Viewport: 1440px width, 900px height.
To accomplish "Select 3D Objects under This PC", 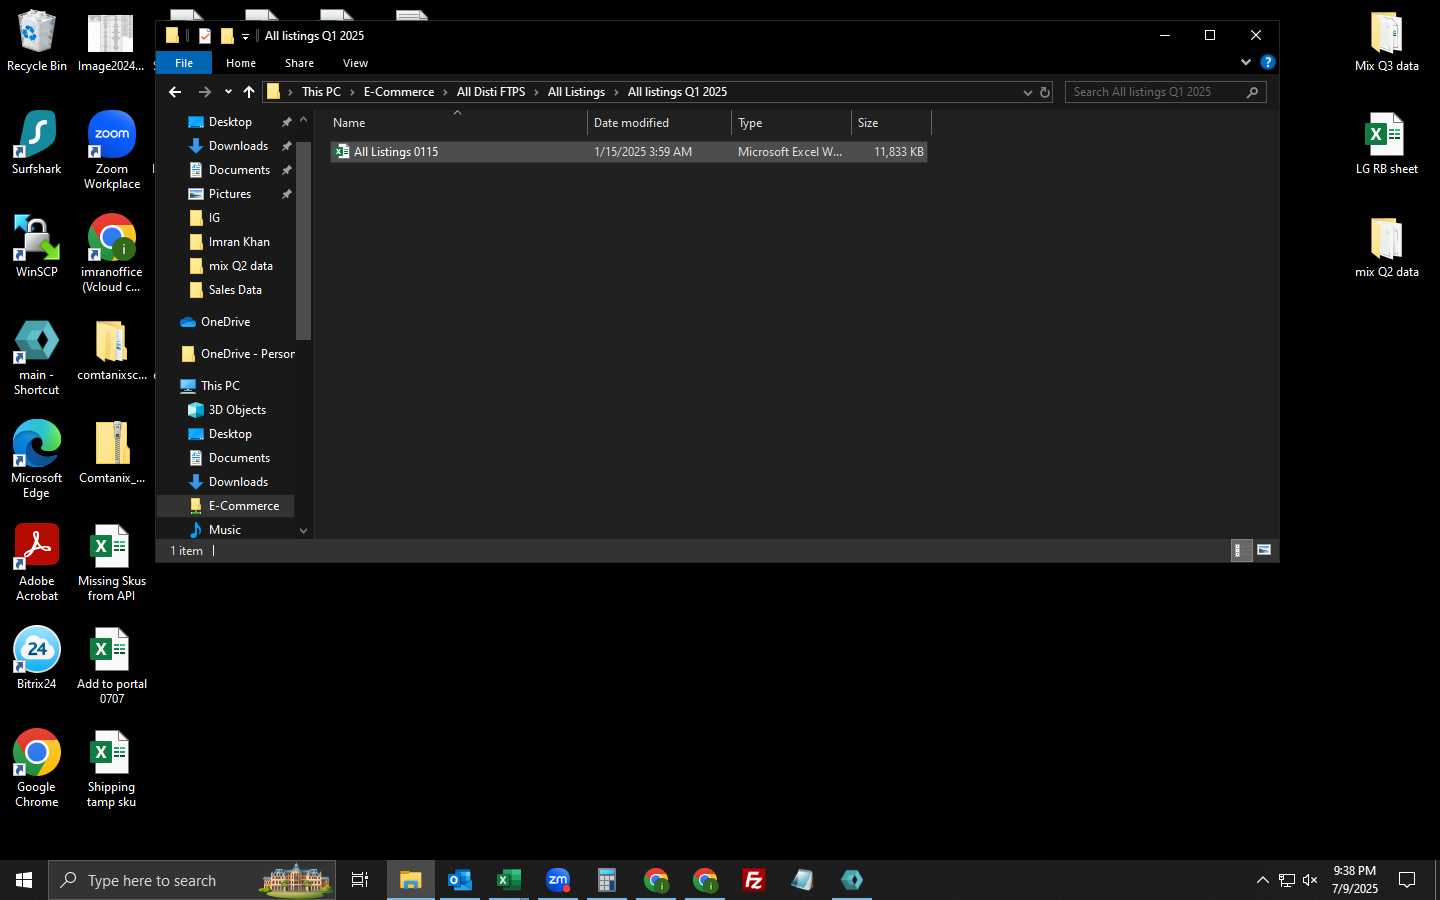I will click(237, 410).
